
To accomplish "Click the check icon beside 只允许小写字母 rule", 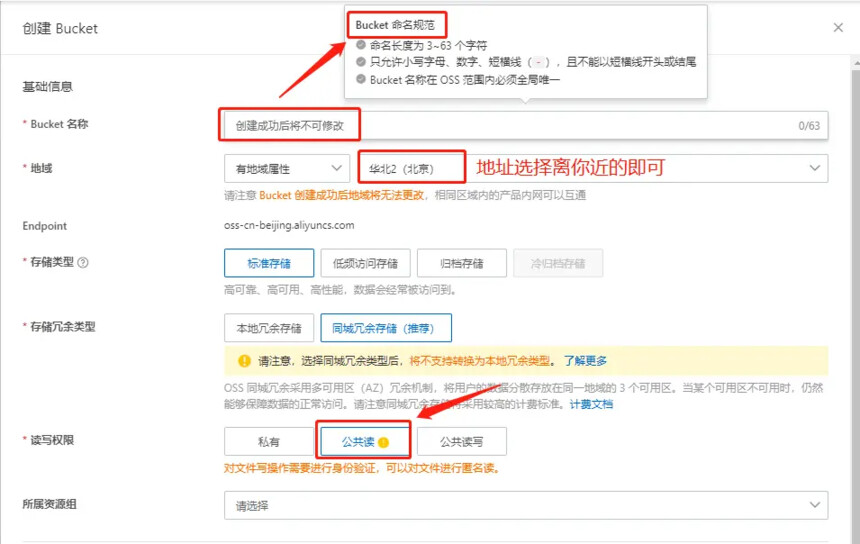I will pos(361,62).
